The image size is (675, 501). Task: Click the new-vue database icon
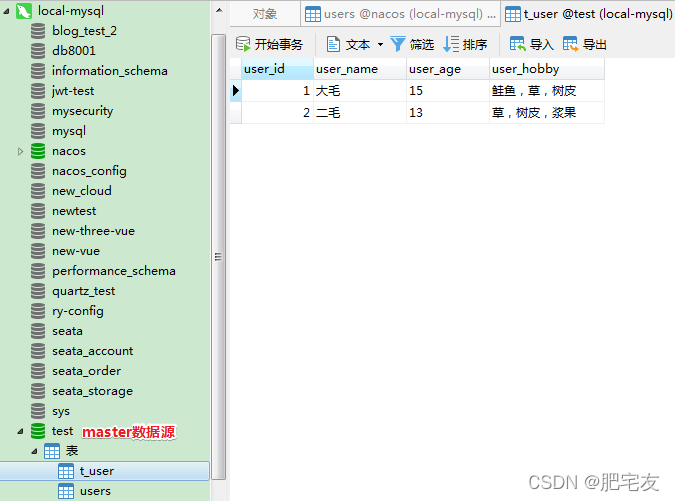(x=38, y=251)
